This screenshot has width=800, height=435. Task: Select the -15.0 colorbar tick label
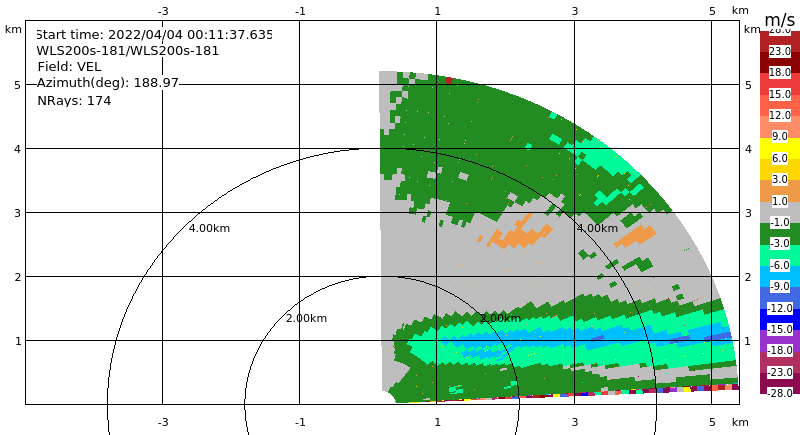tap(780, 329)
